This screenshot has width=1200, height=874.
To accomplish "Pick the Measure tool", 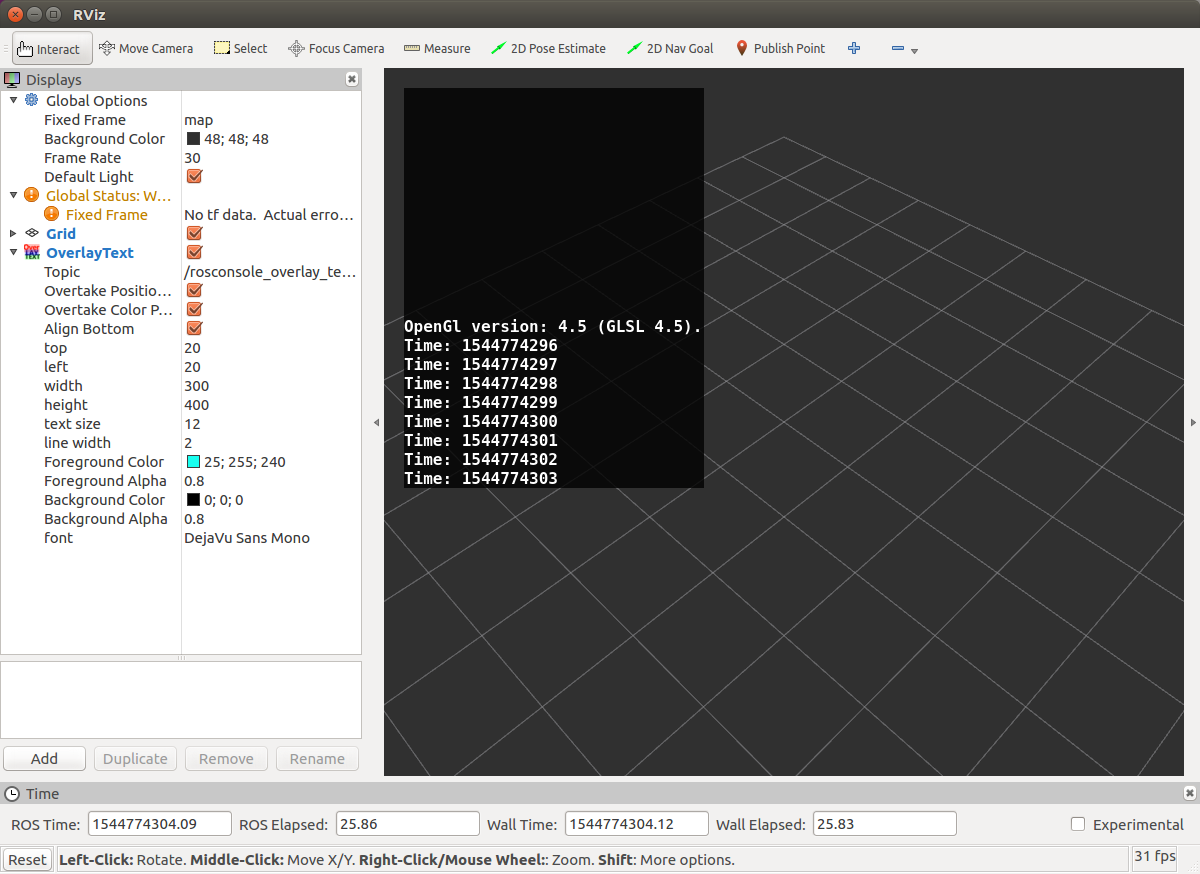I will pyautogui.click(x=437, y=48).
